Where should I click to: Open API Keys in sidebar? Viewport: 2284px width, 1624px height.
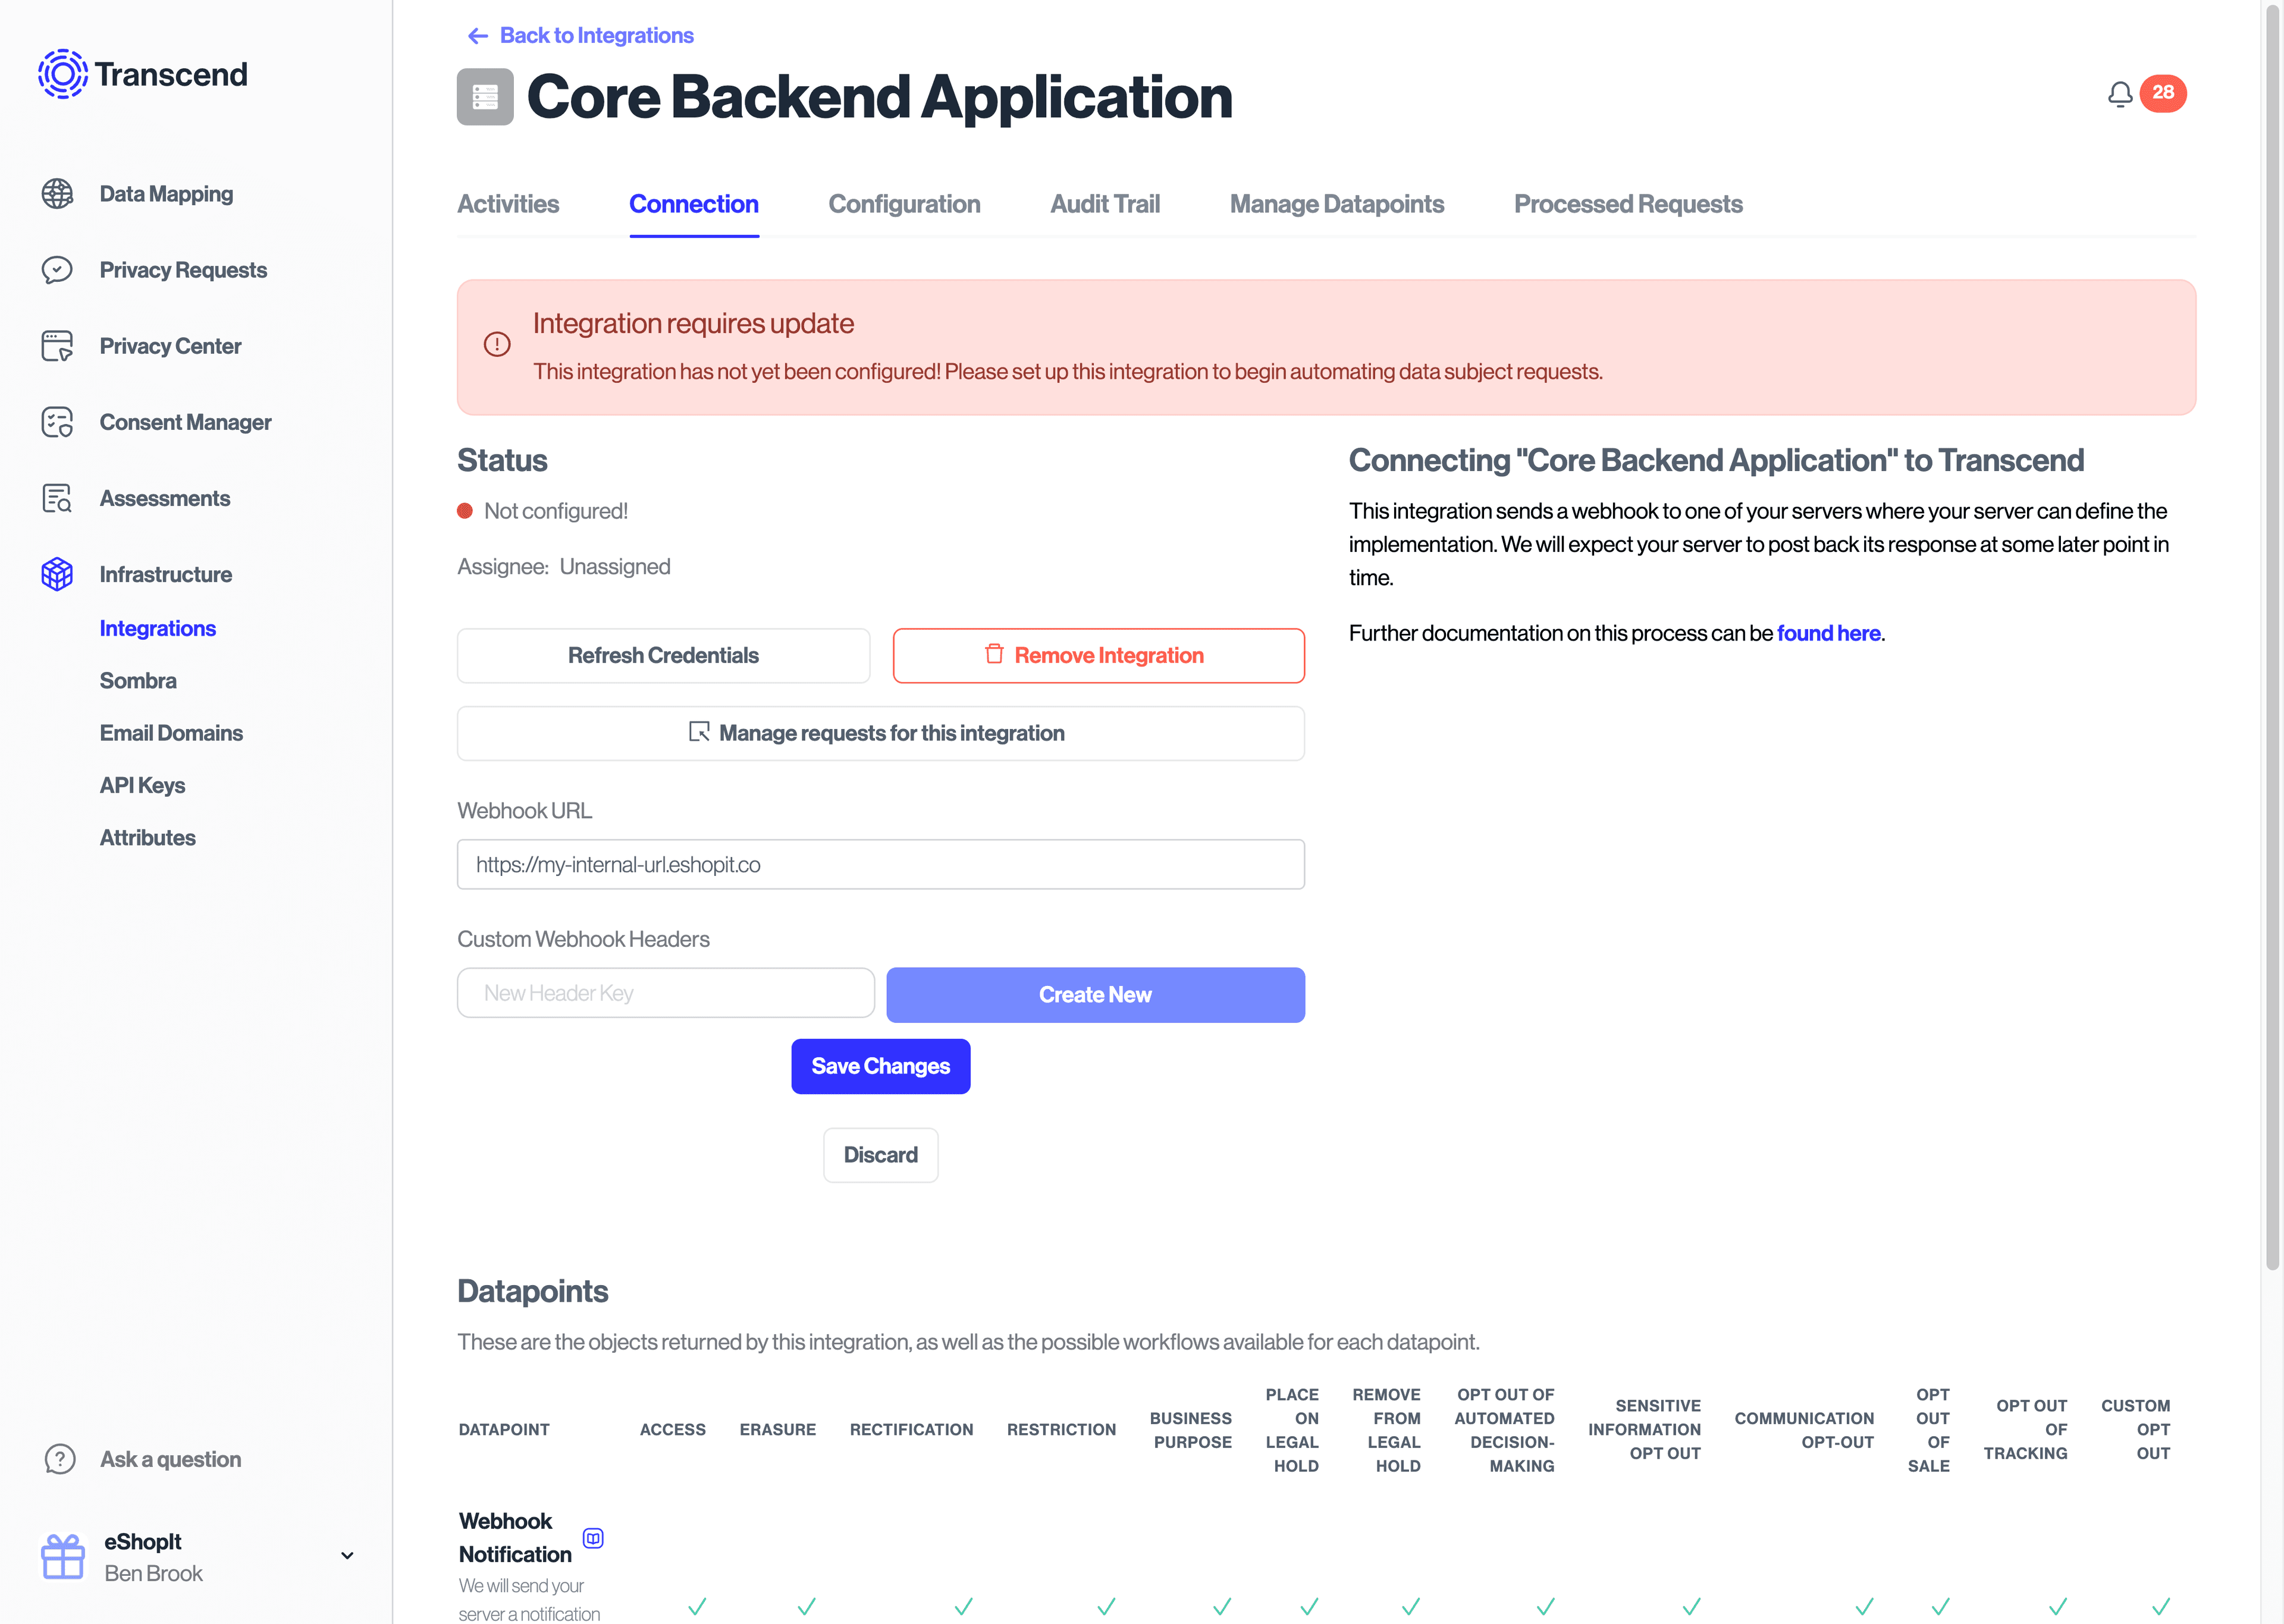142,786
